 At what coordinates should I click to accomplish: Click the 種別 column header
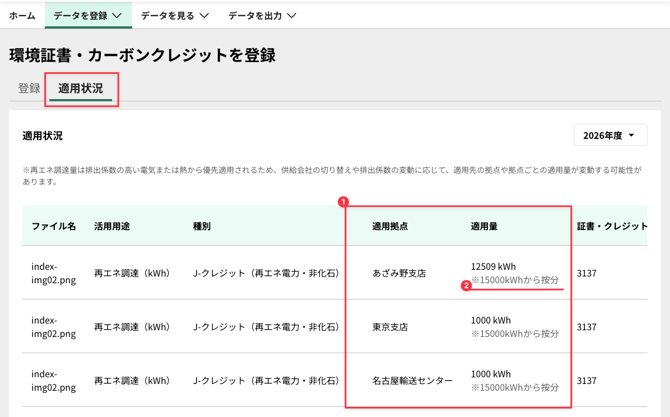(x=202, y=226)
